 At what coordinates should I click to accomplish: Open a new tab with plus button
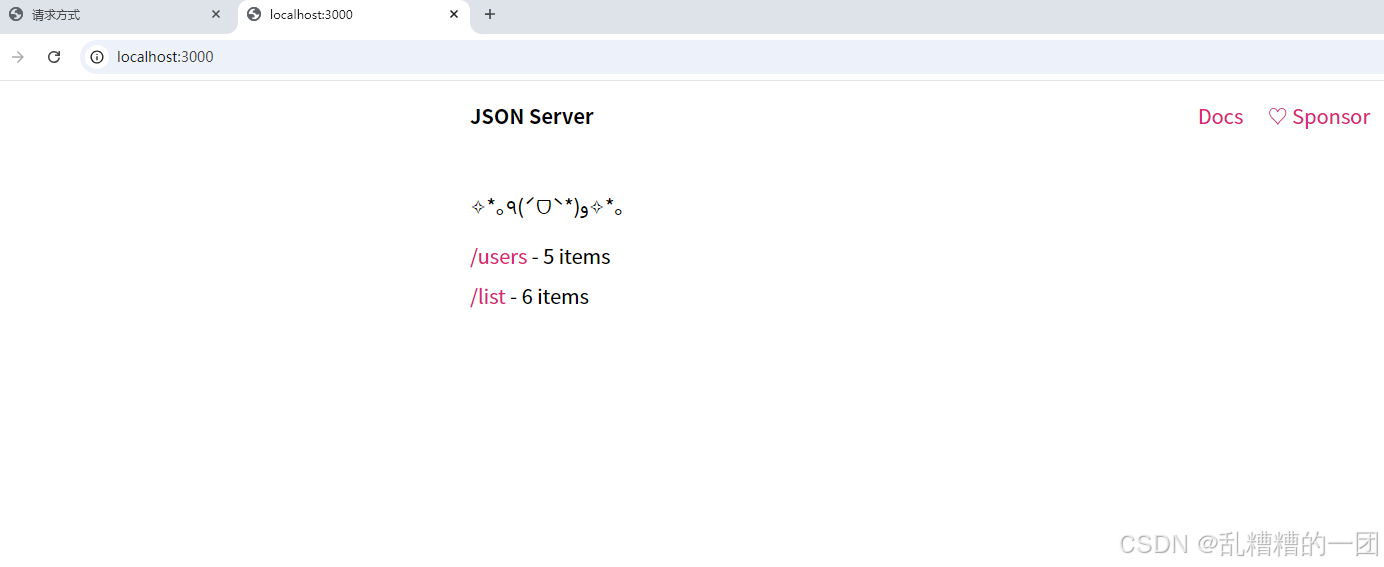point(490,15)
